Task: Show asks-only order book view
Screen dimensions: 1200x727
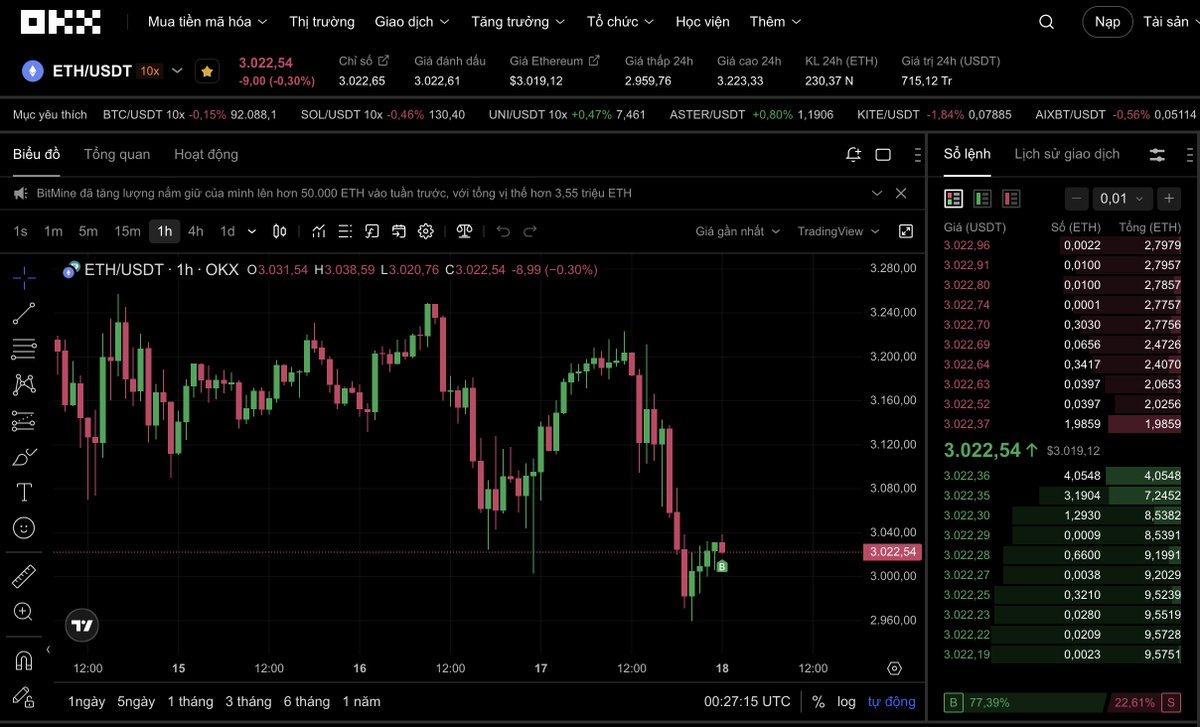Action: (1011, 198)
